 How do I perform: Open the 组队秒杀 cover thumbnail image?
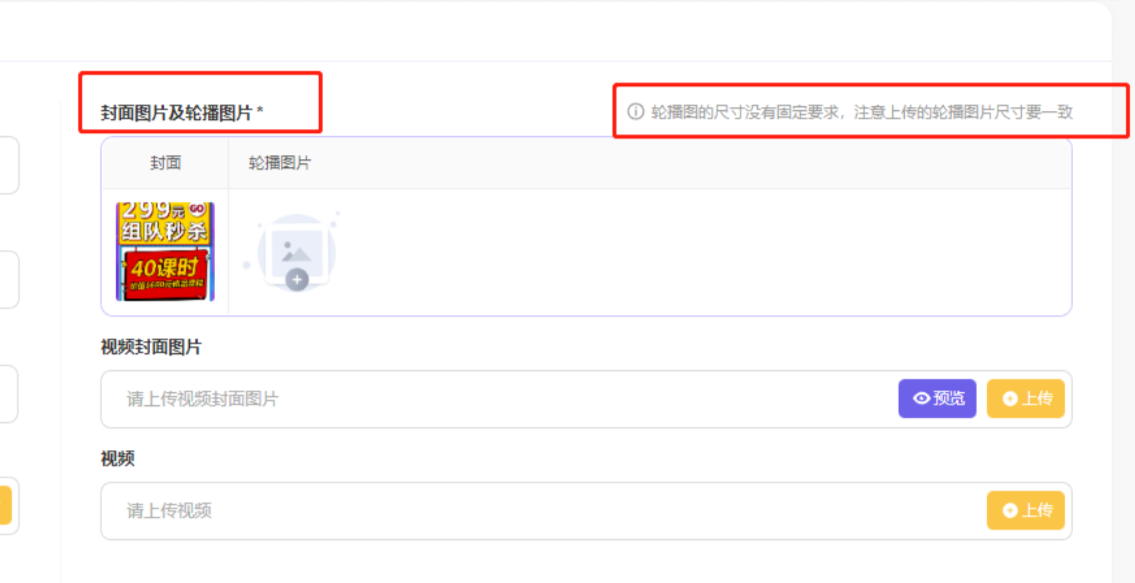165,251
